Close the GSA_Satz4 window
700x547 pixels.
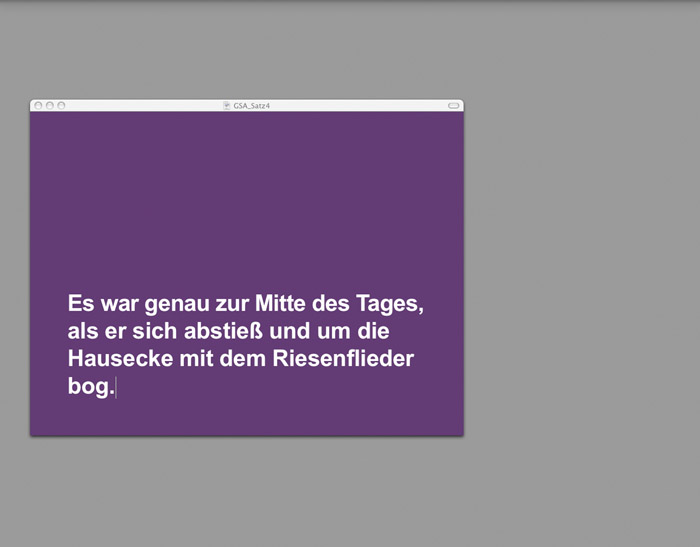[x=38, y=105]
